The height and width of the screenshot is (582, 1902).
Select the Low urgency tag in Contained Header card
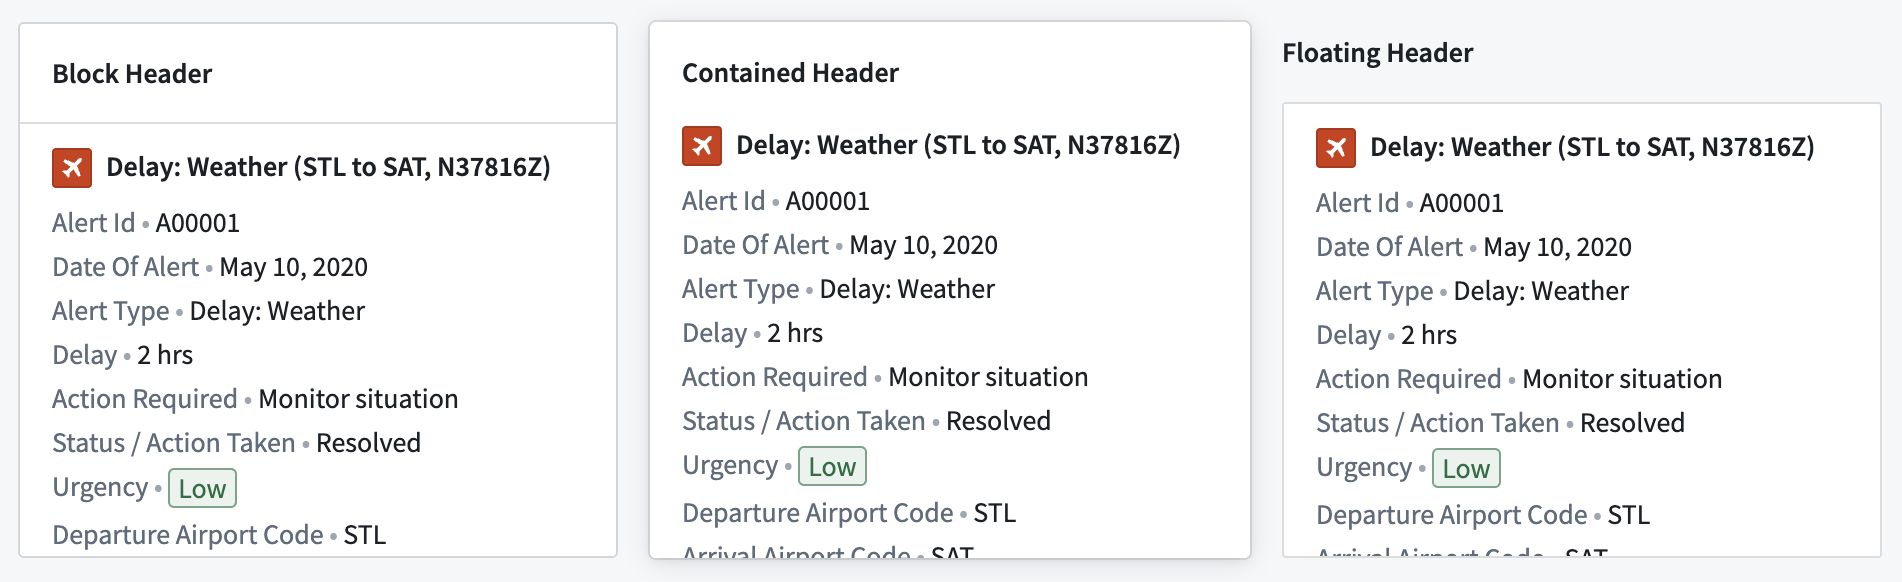(832, 467)
